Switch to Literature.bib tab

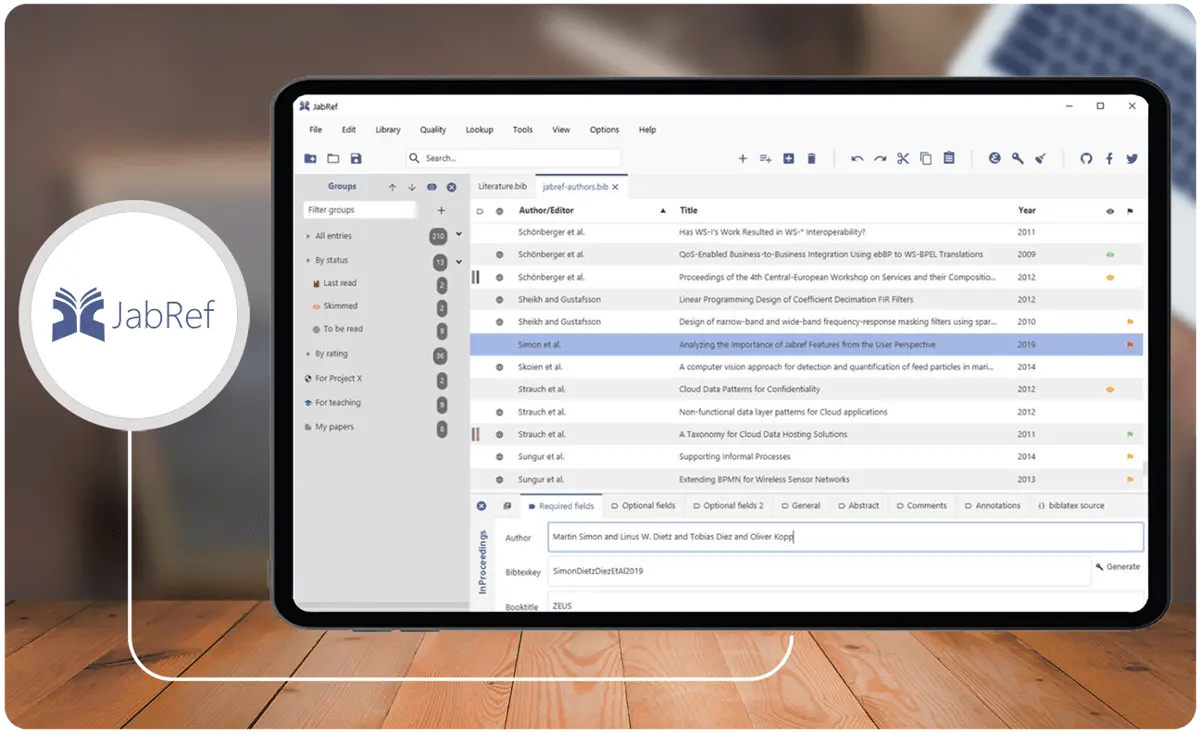502,187
